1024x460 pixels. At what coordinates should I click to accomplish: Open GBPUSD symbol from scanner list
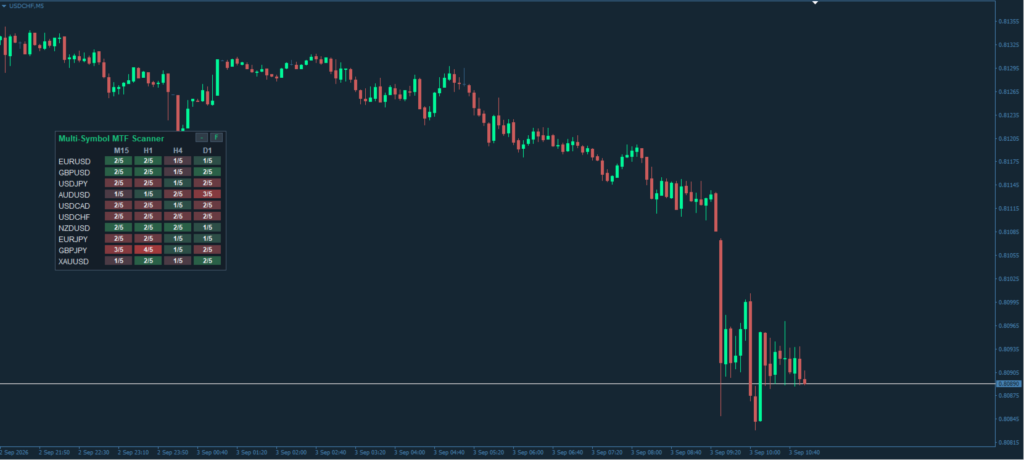(x=74, y=172)
